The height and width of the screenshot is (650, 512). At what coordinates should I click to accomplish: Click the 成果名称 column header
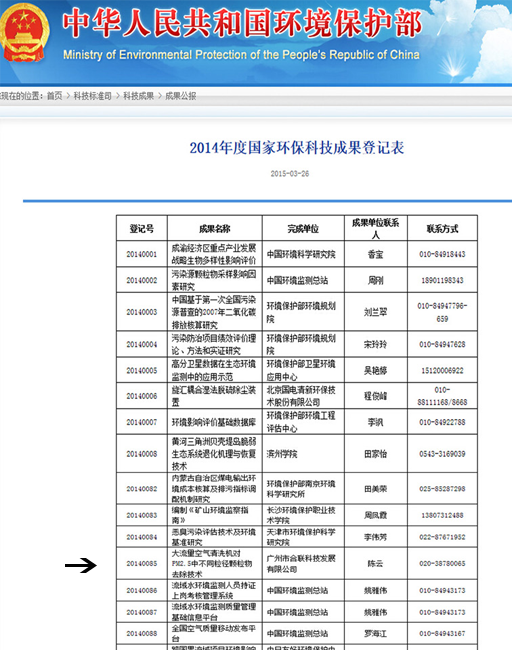point(214,228)
